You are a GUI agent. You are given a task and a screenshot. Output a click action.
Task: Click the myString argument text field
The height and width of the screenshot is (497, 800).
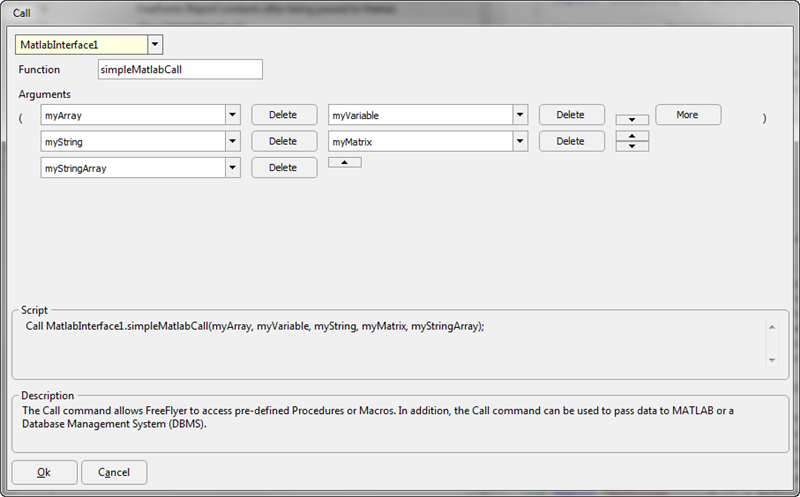(x=133, y=142)
